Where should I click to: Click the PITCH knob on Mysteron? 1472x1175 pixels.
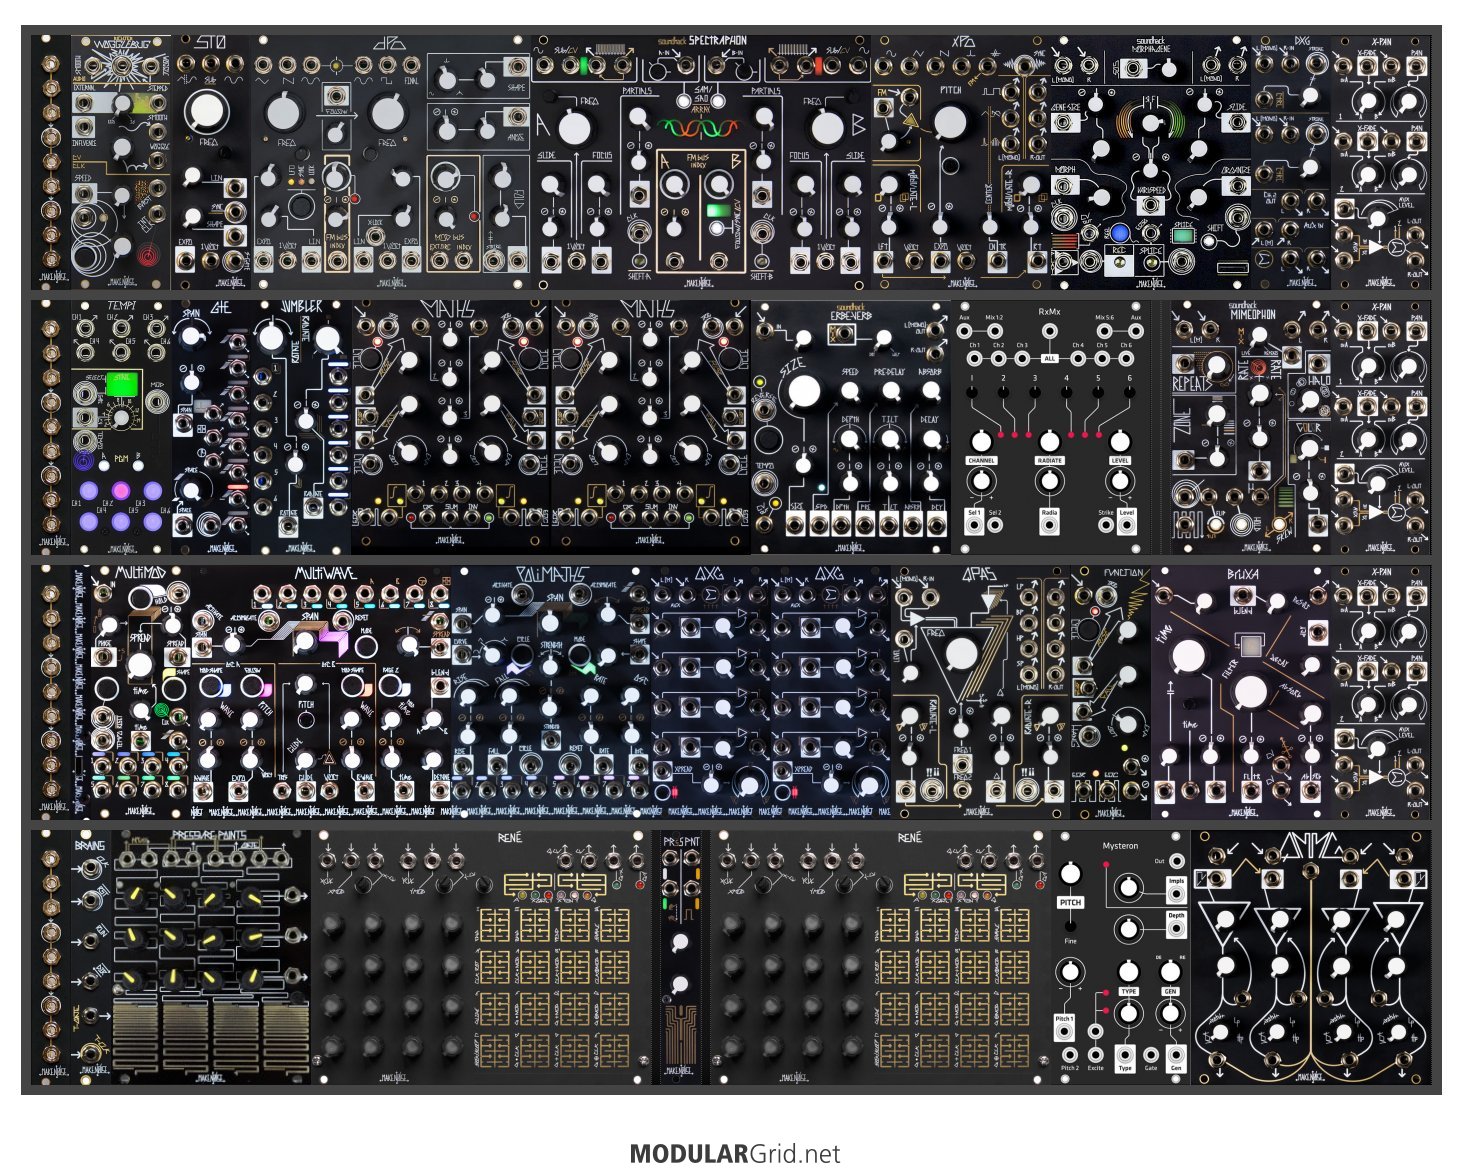pos(1070,874)
